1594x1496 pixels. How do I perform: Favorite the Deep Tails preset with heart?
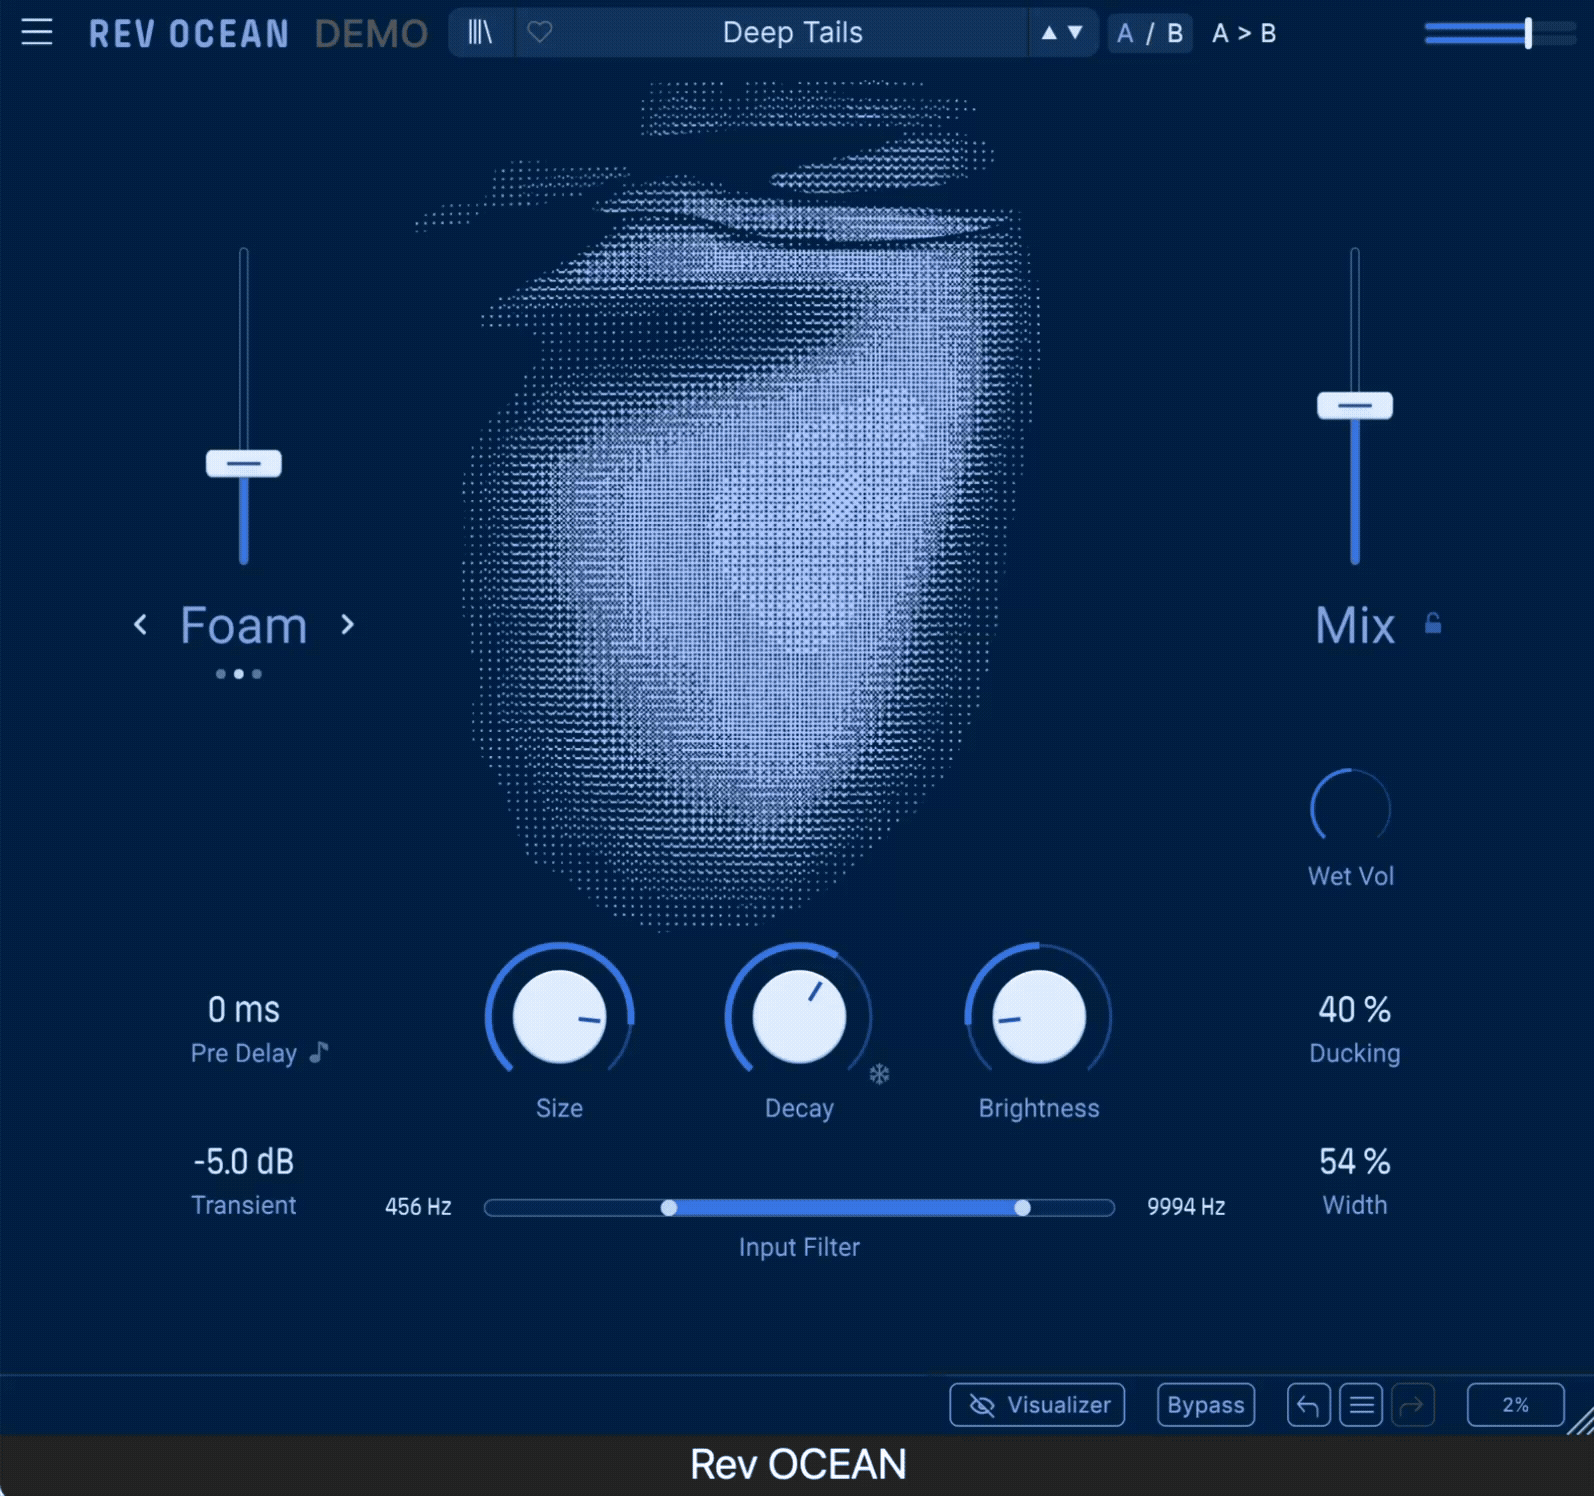[x=540, y=33]
